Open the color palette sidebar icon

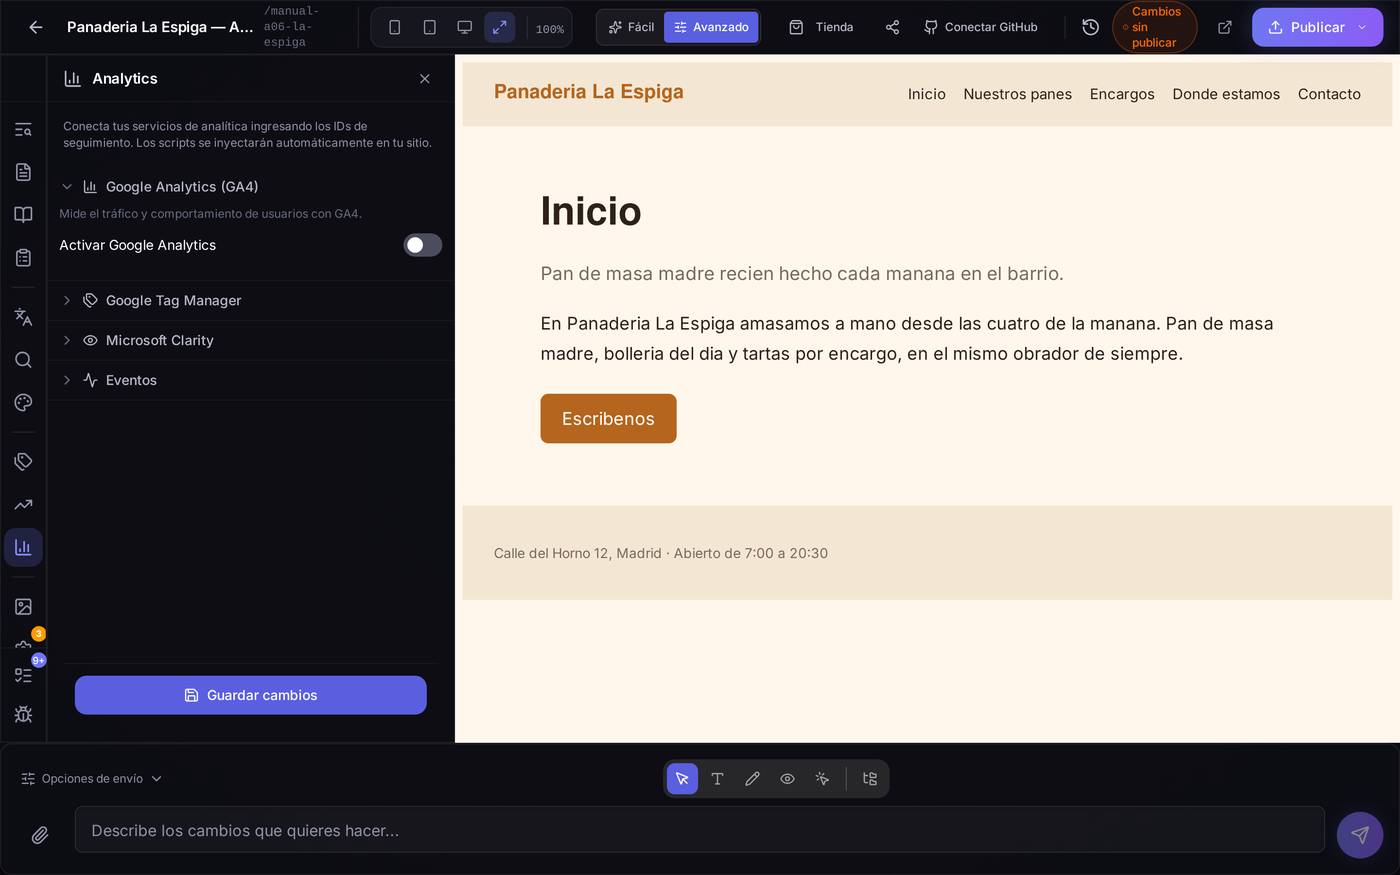(23, 402)
